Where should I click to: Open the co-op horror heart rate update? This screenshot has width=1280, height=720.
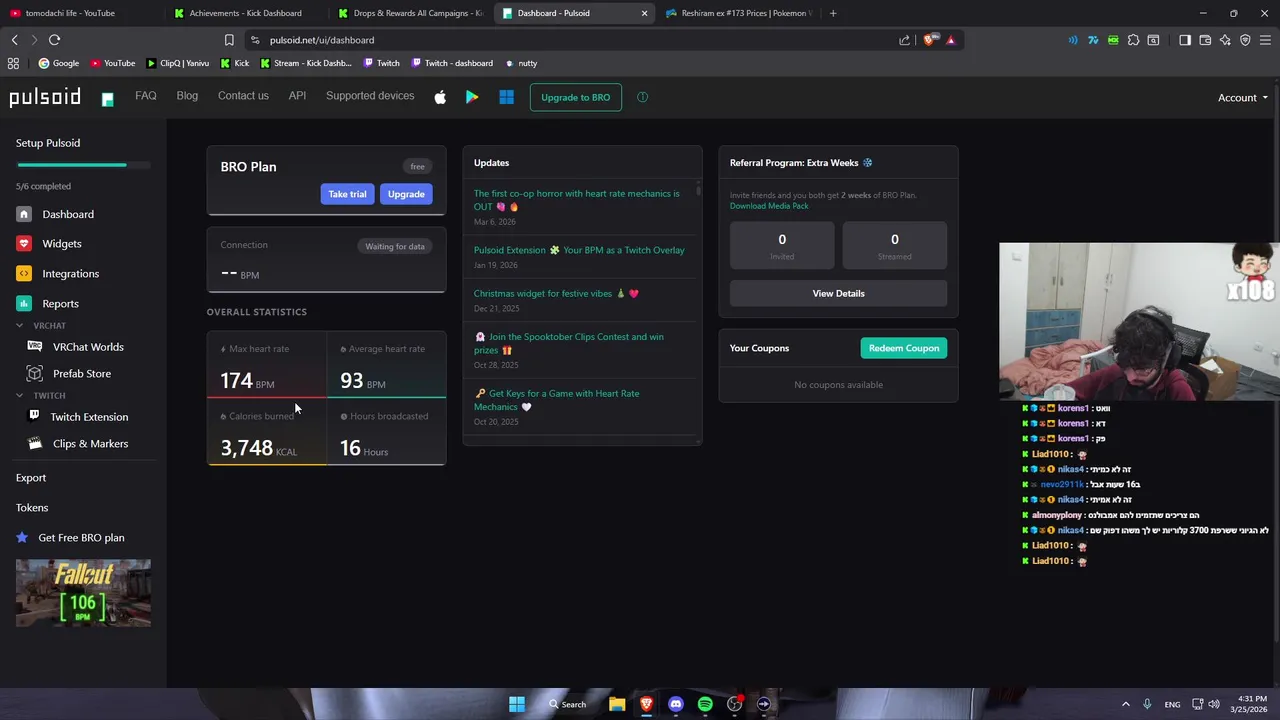tap(577, 200)
